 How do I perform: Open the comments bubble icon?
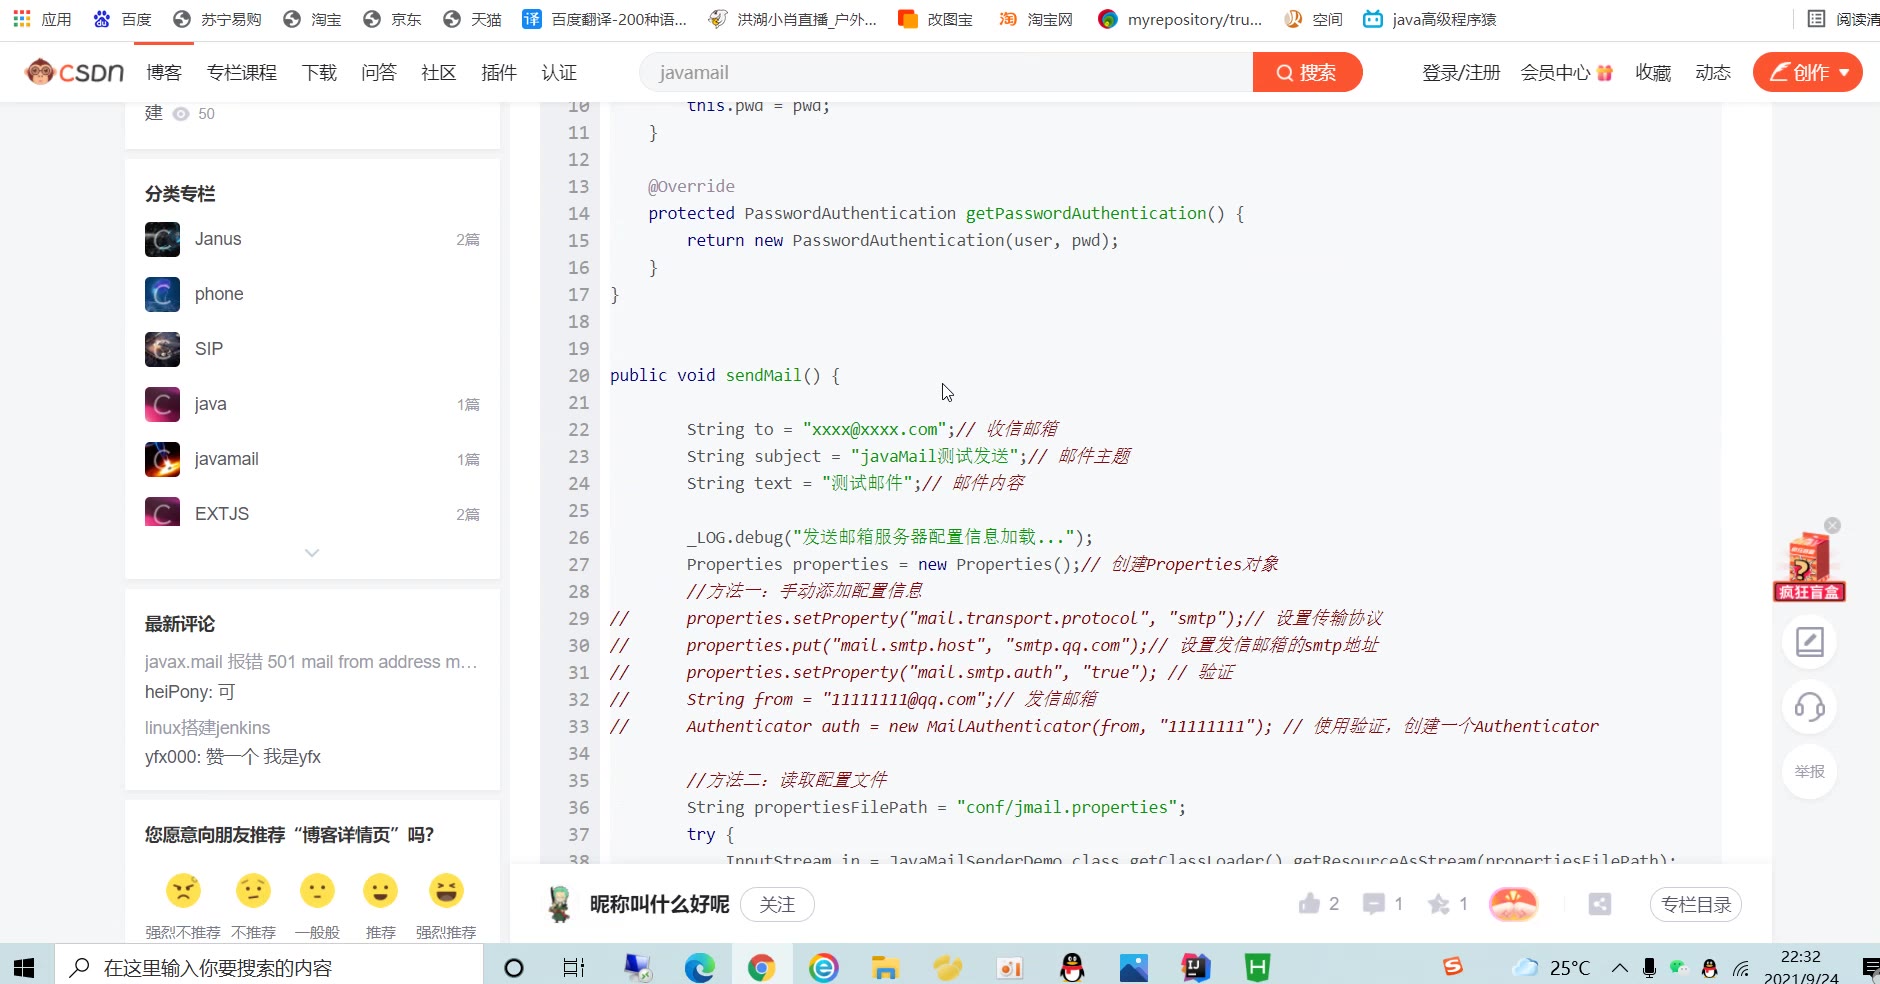(x=1374, y=904)
